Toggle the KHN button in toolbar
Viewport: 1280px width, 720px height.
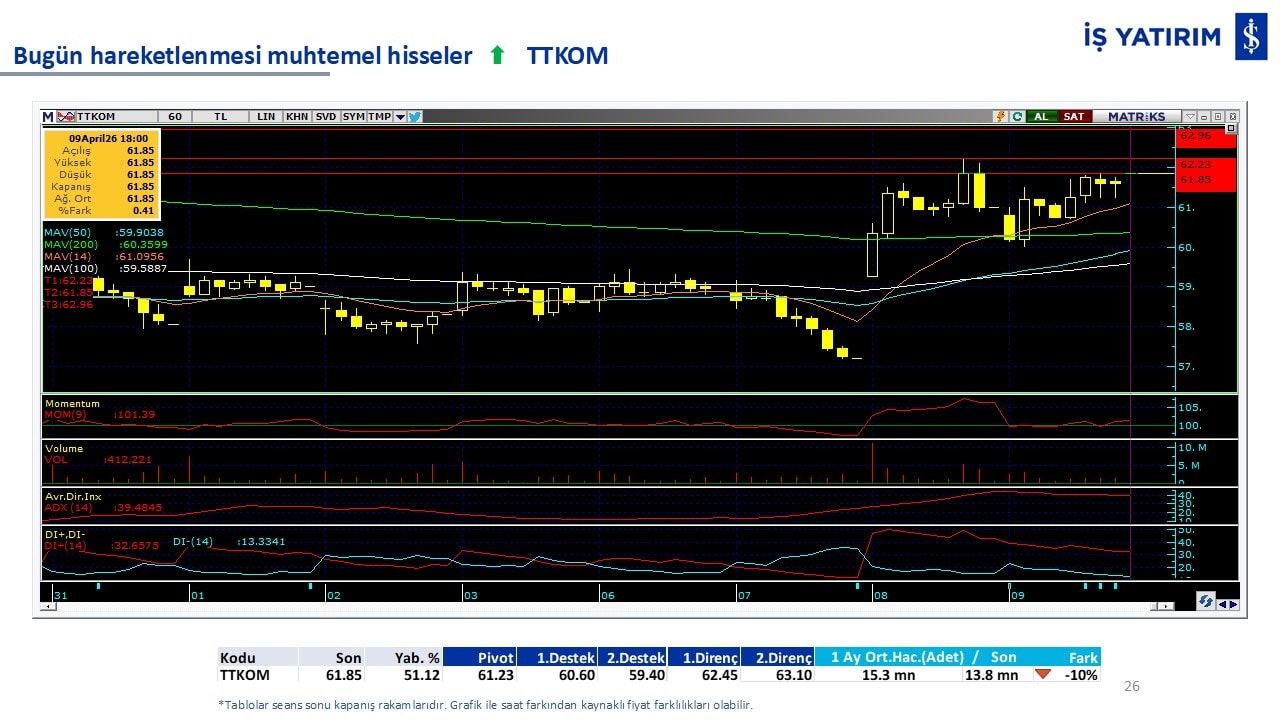297,117
